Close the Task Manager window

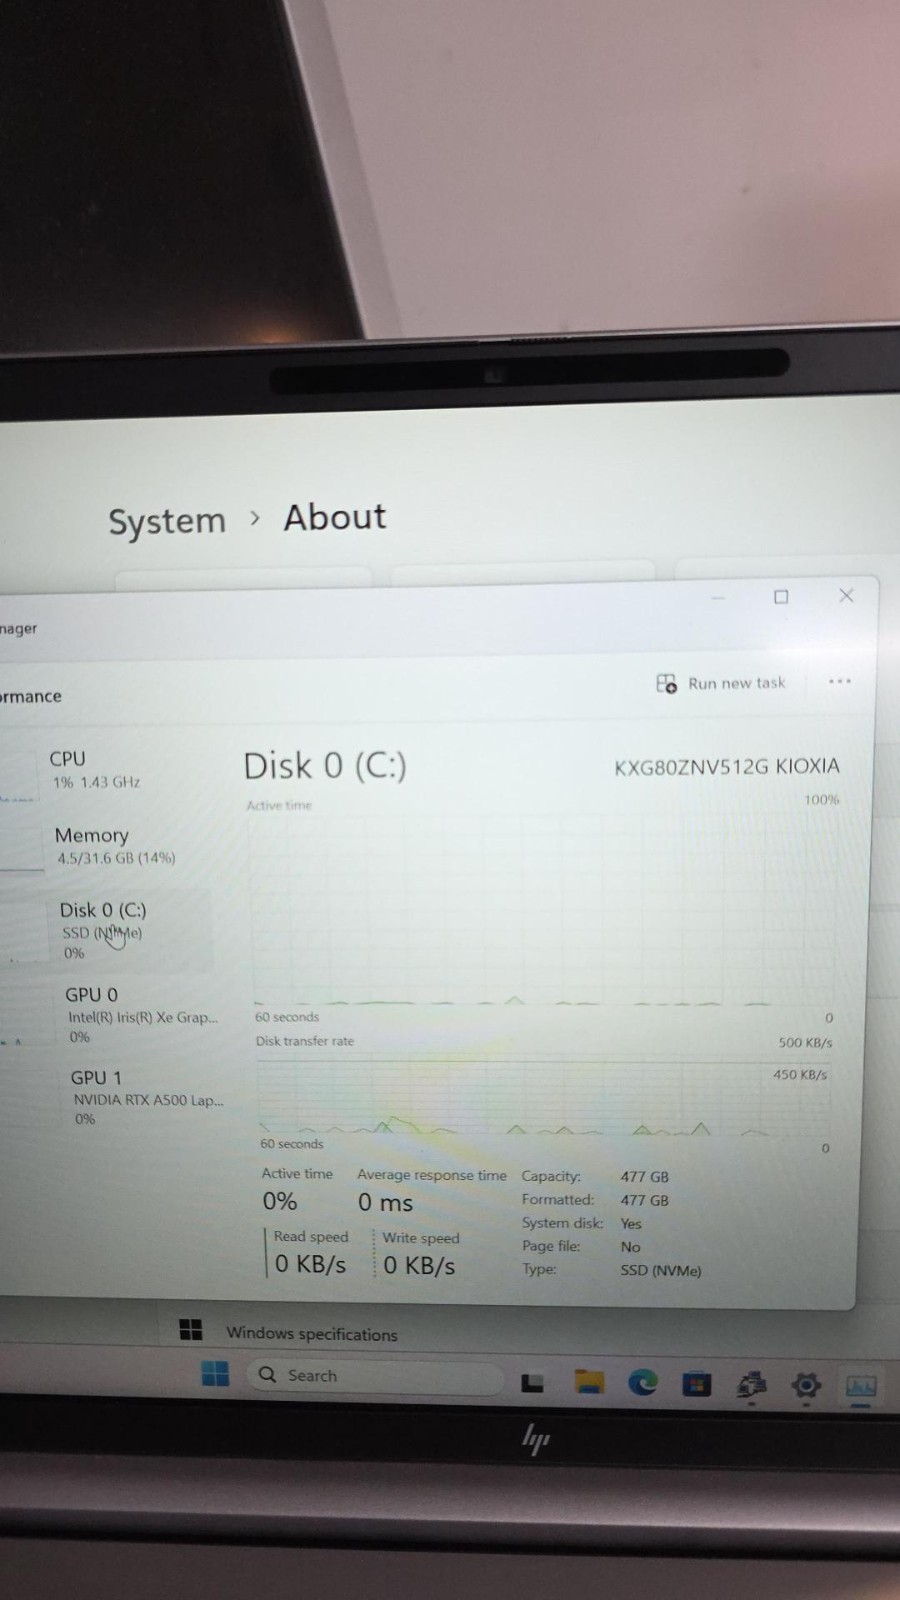[846, 595]
